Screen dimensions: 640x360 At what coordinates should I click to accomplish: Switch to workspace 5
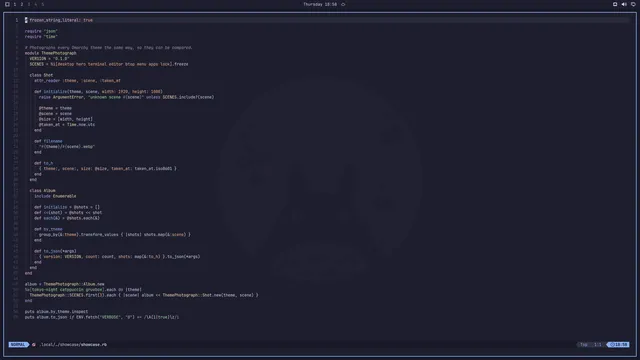tap(42, 4)
